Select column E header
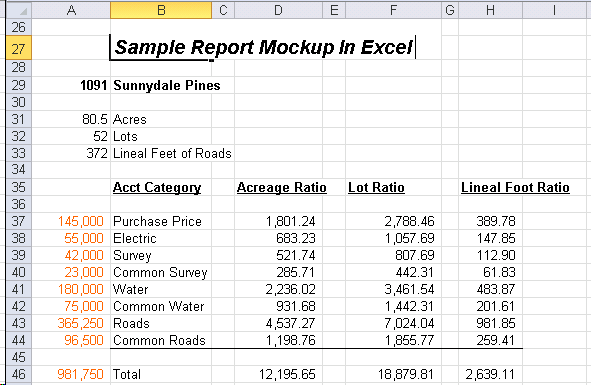Image resolution: width=591 pixels, height=385 pixels. (x=334, y=10)
